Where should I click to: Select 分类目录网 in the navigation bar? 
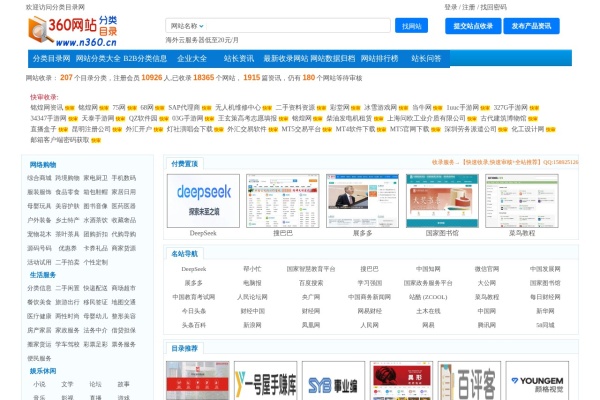point(52,59)
